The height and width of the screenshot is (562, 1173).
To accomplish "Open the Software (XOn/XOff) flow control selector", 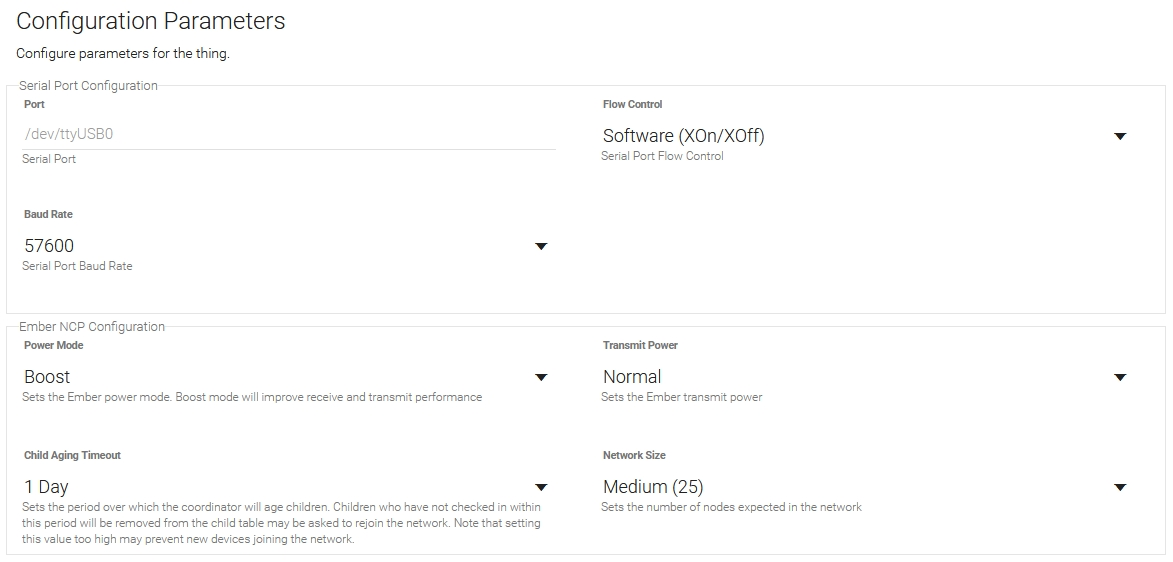I will click(684, 136).
